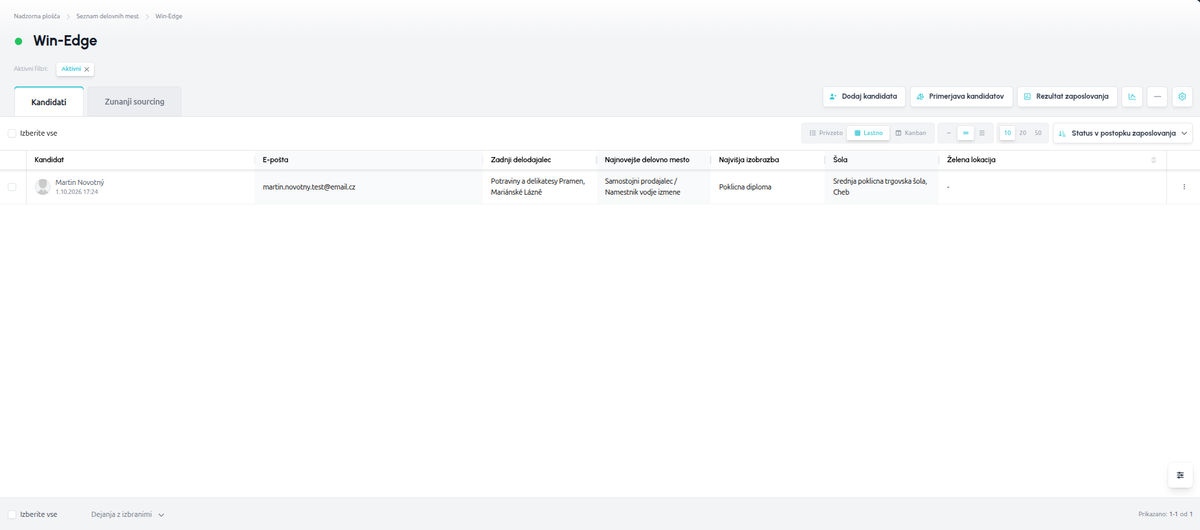This screenshot has height=530, width=1200.
Task: Switch to Privzeto view
Action: click(825, 133)
